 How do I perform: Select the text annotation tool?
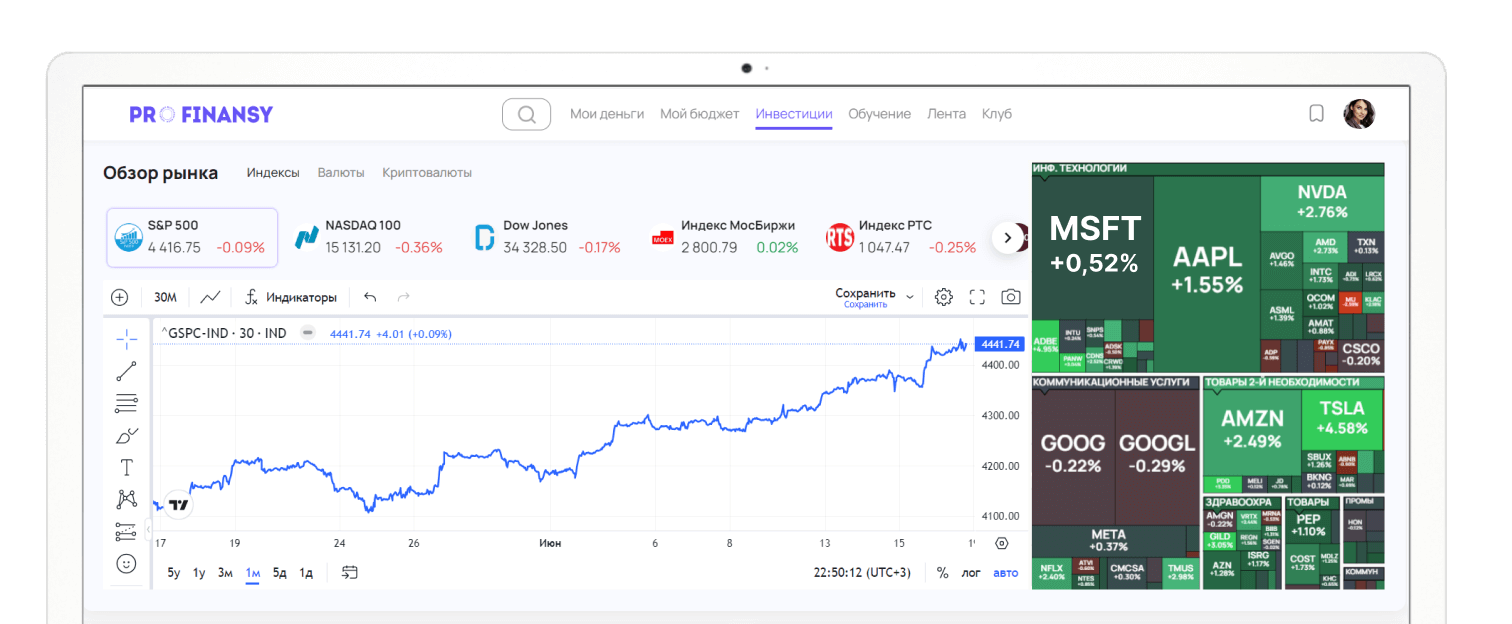click(127, 467)
